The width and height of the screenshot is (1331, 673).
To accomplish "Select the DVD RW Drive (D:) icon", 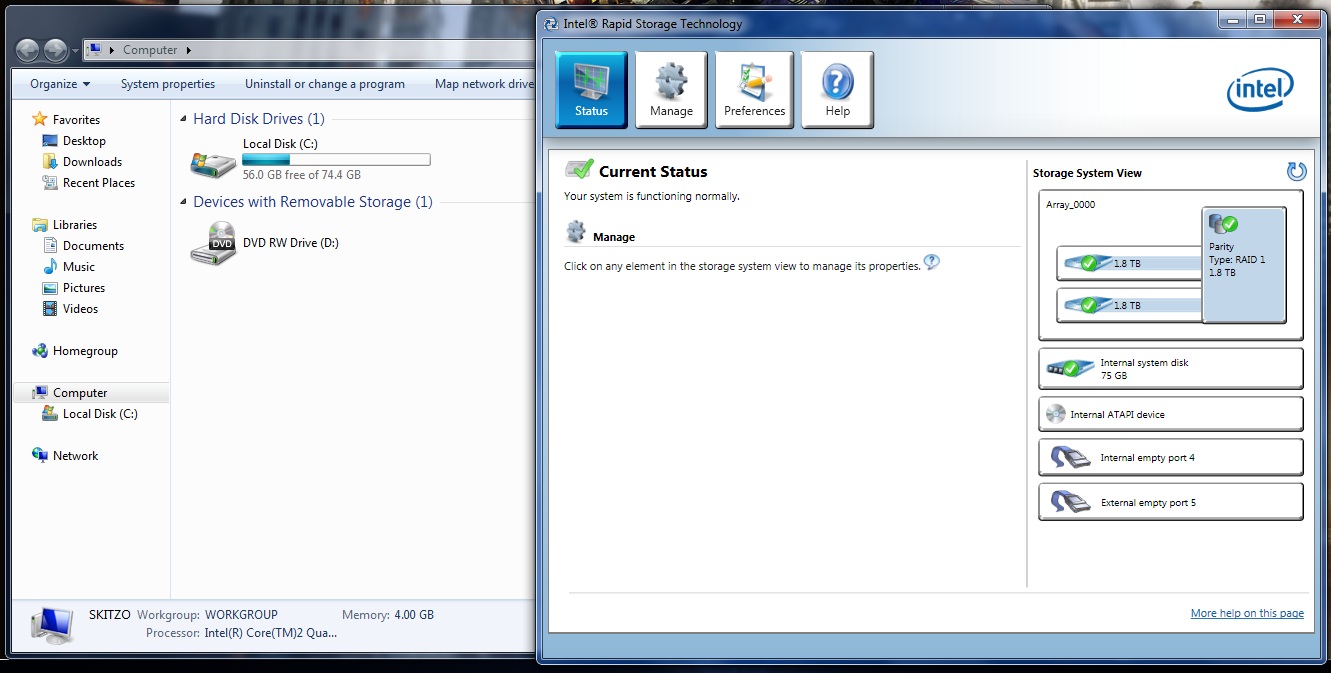I will click(213, 243).
